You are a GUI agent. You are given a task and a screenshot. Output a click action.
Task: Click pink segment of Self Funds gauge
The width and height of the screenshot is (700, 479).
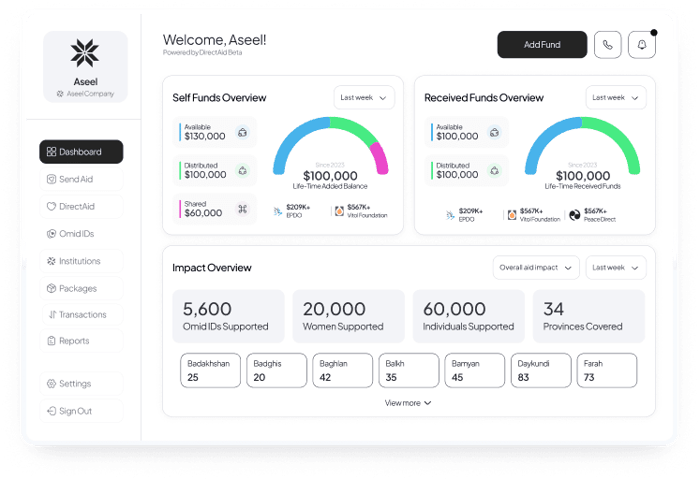click(379, 157)
